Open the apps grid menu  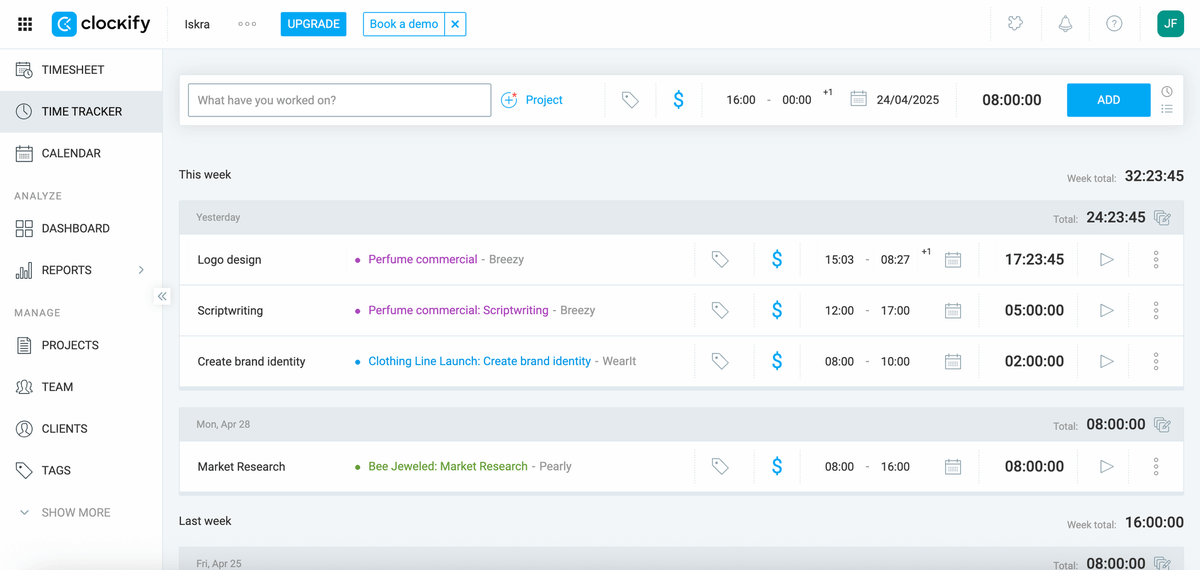pos(25,24)
